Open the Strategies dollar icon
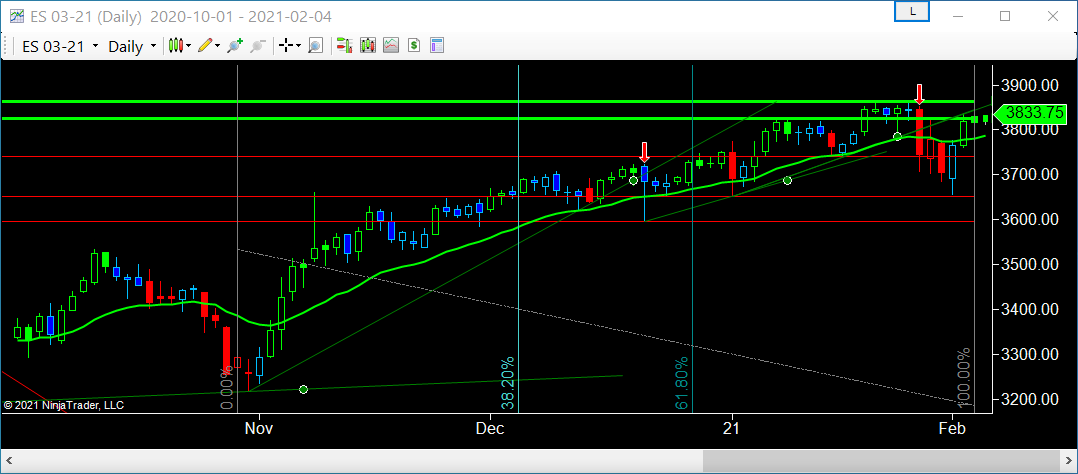The width and height of the screenshot is (1078, 474). [x=413, y=46]
